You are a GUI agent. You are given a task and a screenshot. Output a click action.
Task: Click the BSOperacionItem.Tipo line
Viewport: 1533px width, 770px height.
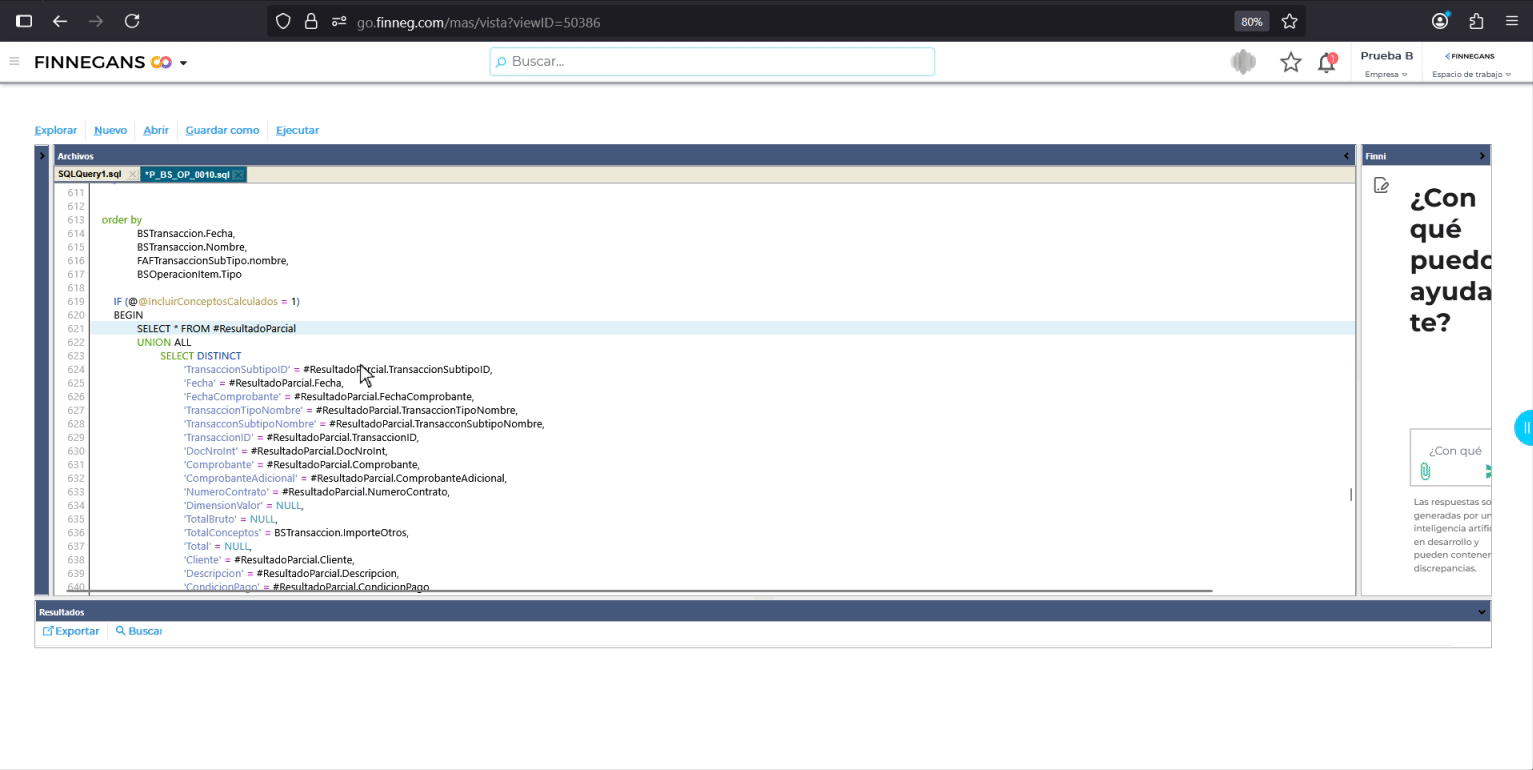(x=189, y=274)
